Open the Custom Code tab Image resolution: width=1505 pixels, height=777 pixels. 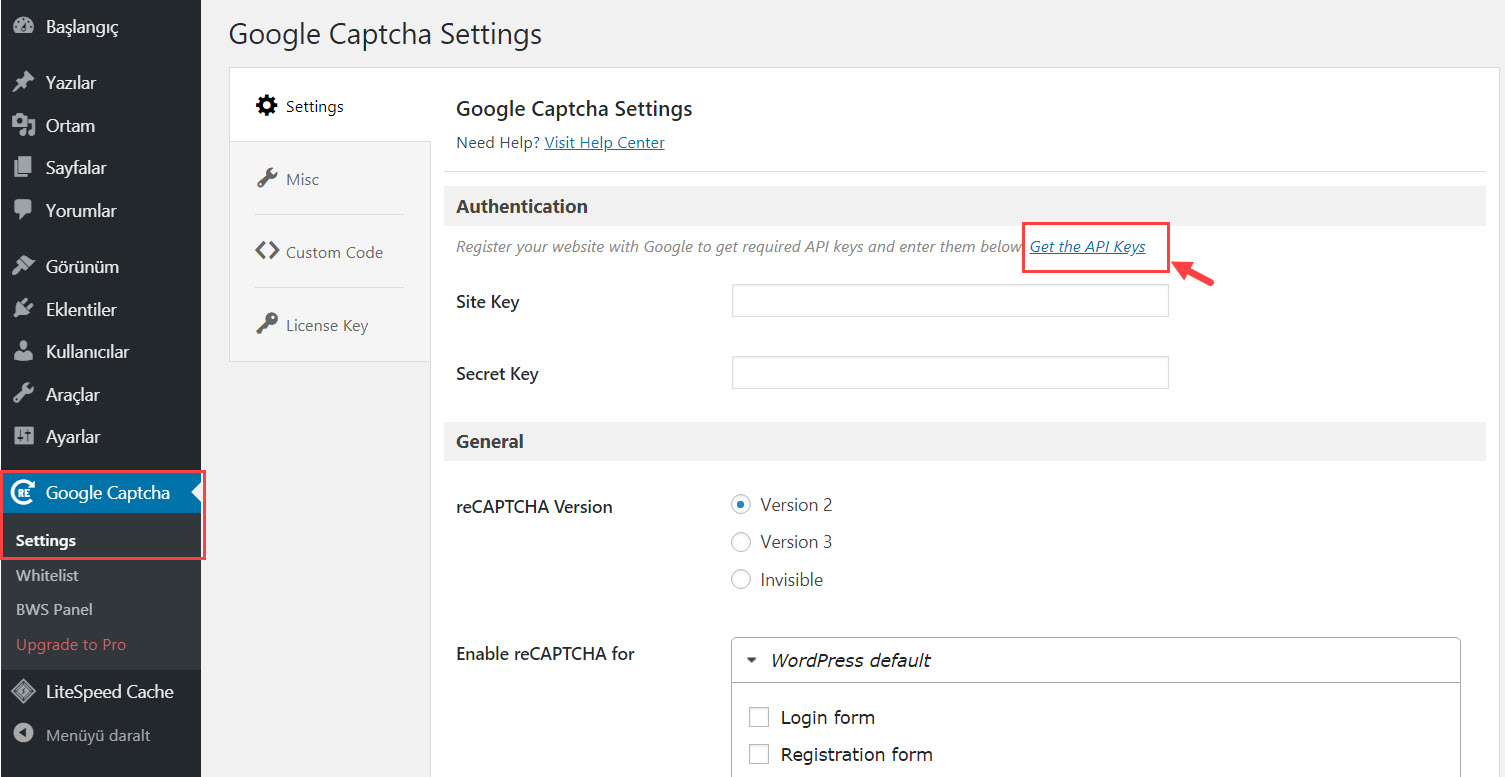[x=330, y=252]
